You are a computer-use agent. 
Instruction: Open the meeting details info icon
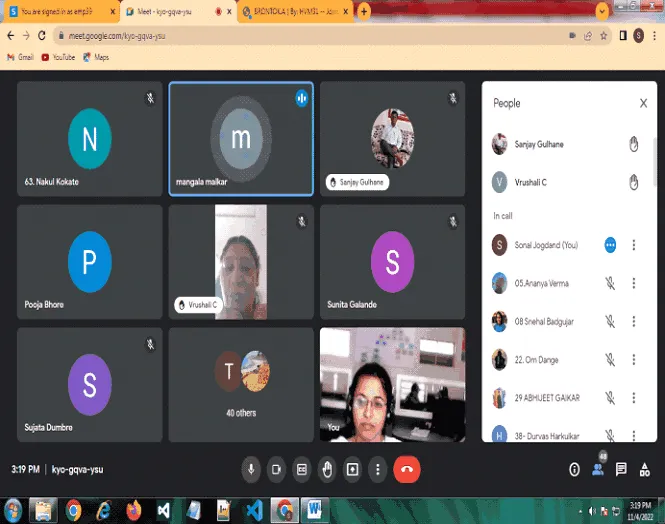574,469
